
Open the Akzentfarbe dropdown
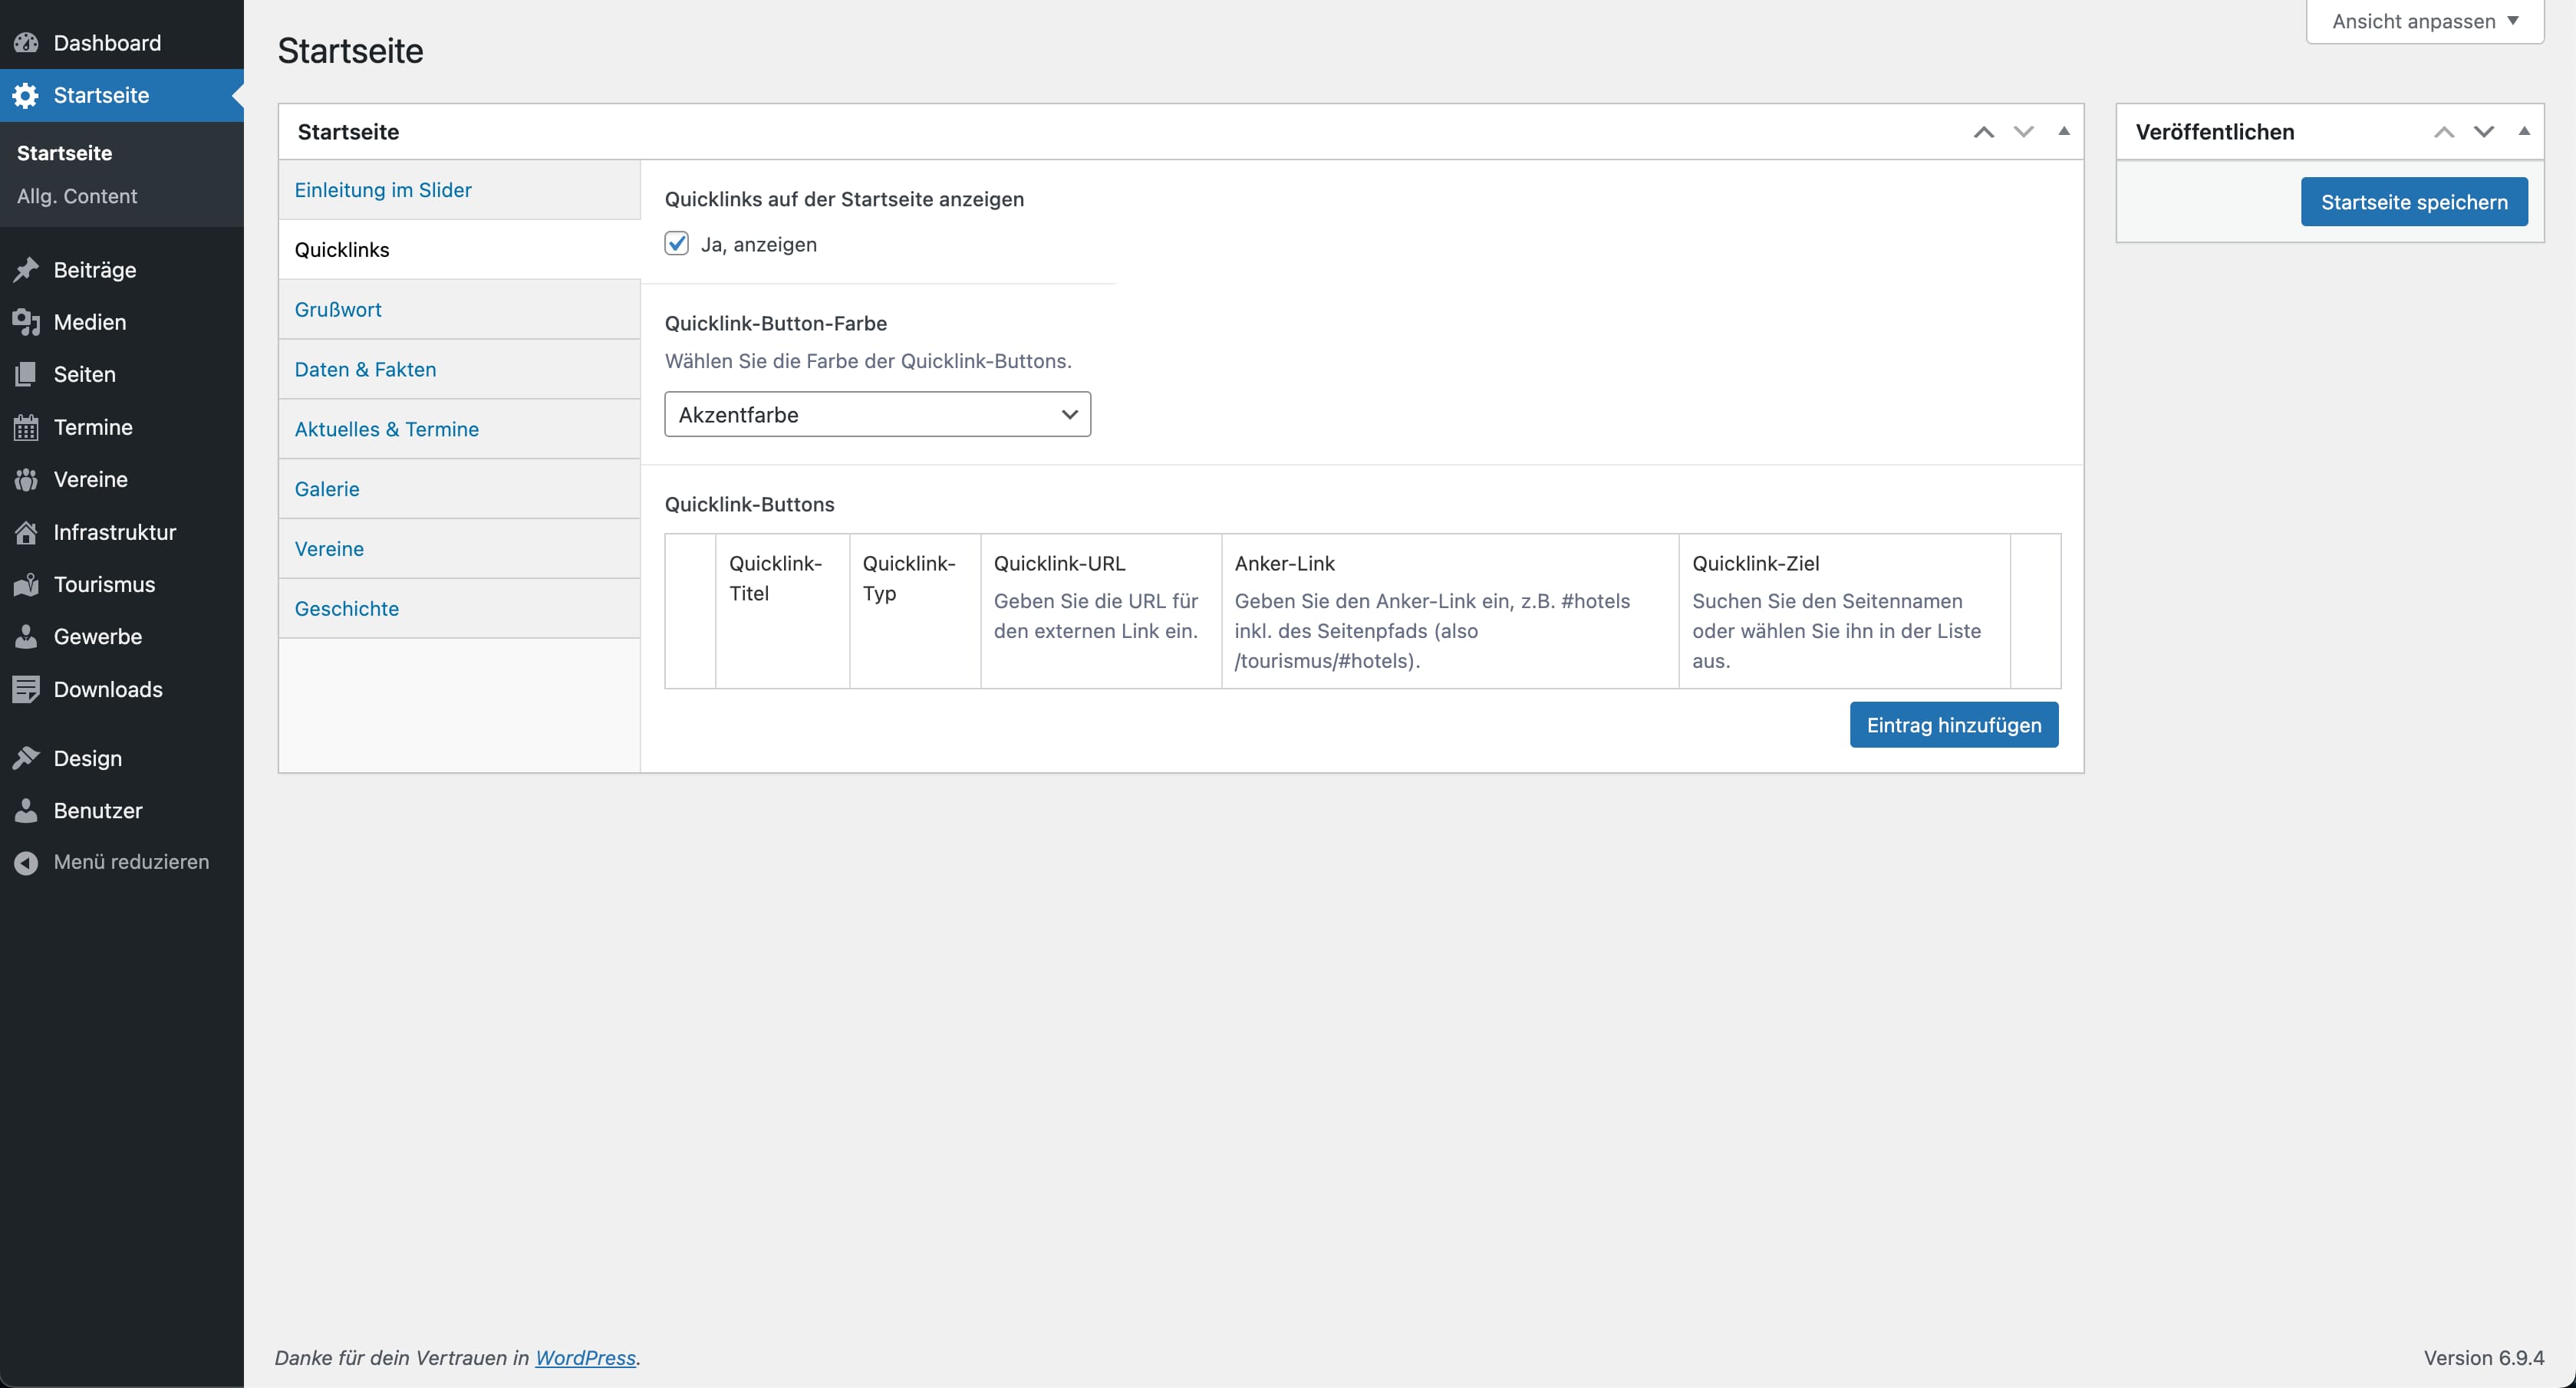coord(876,414)
